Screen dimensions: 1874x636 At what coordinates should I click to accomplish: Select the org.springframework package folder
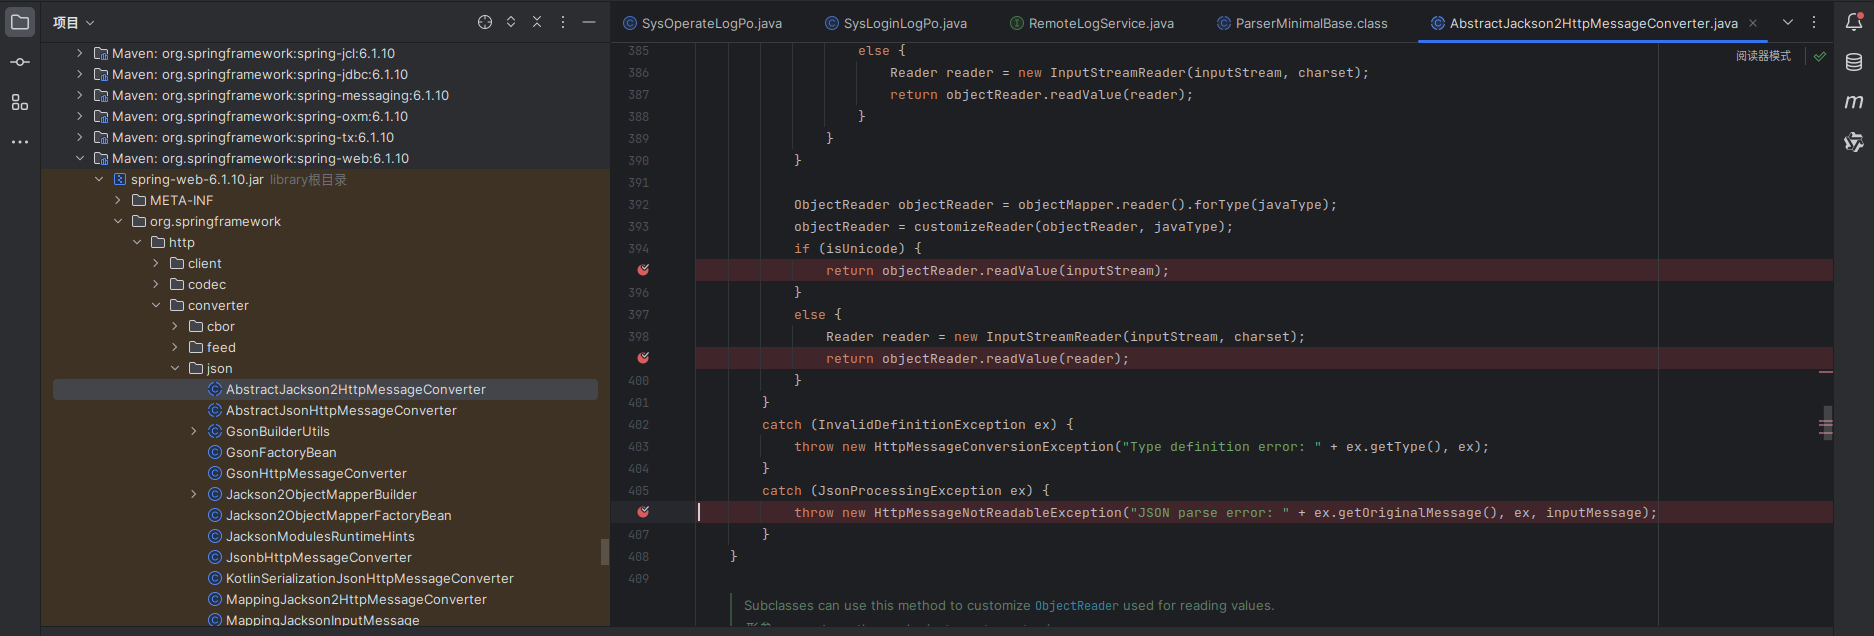pos(325,221)
